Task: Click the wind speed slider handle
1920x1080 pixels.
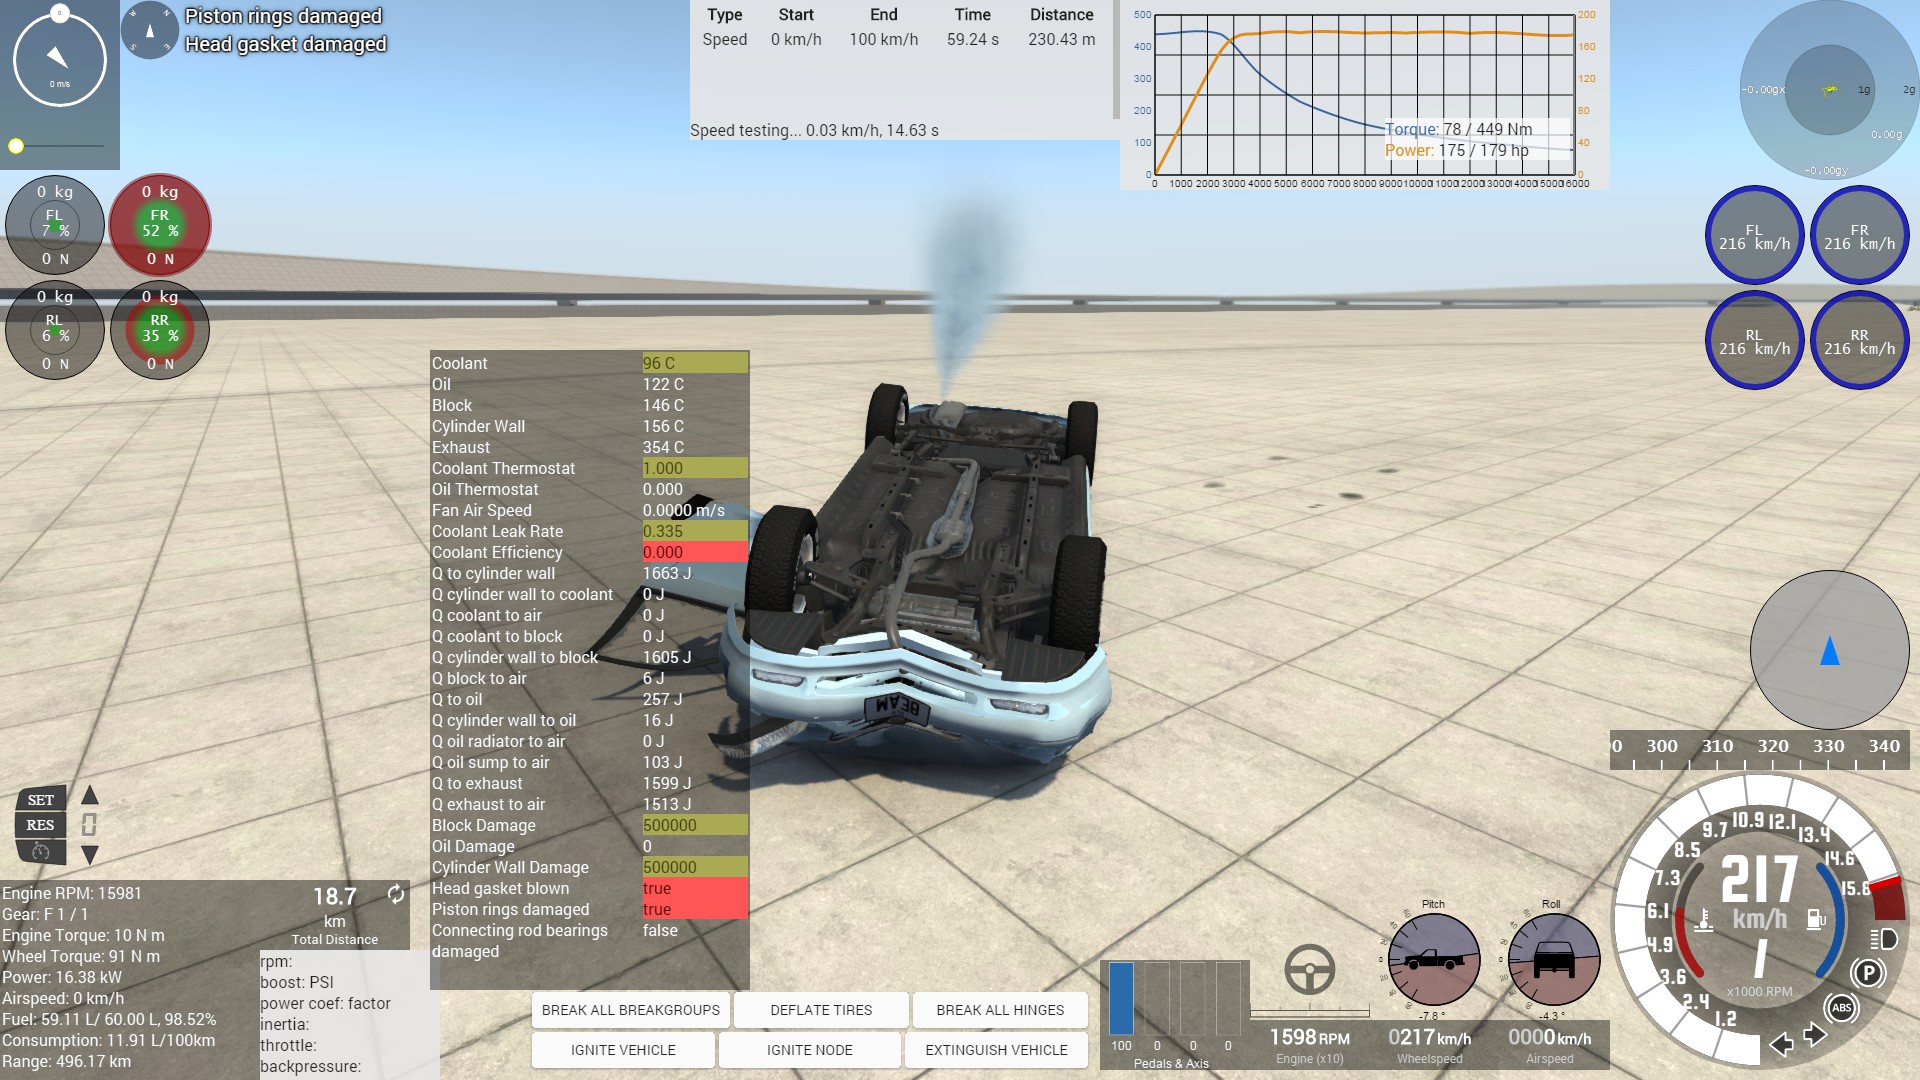Action: pyautogui.click(x=16, y=146)
